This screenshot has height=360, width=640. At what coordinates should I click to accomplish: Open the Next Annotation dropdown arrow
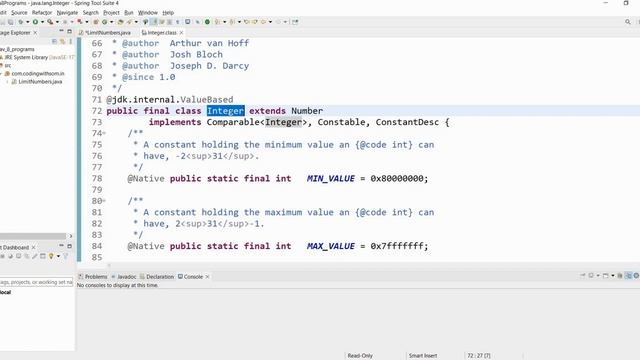(x=224, y=22)
